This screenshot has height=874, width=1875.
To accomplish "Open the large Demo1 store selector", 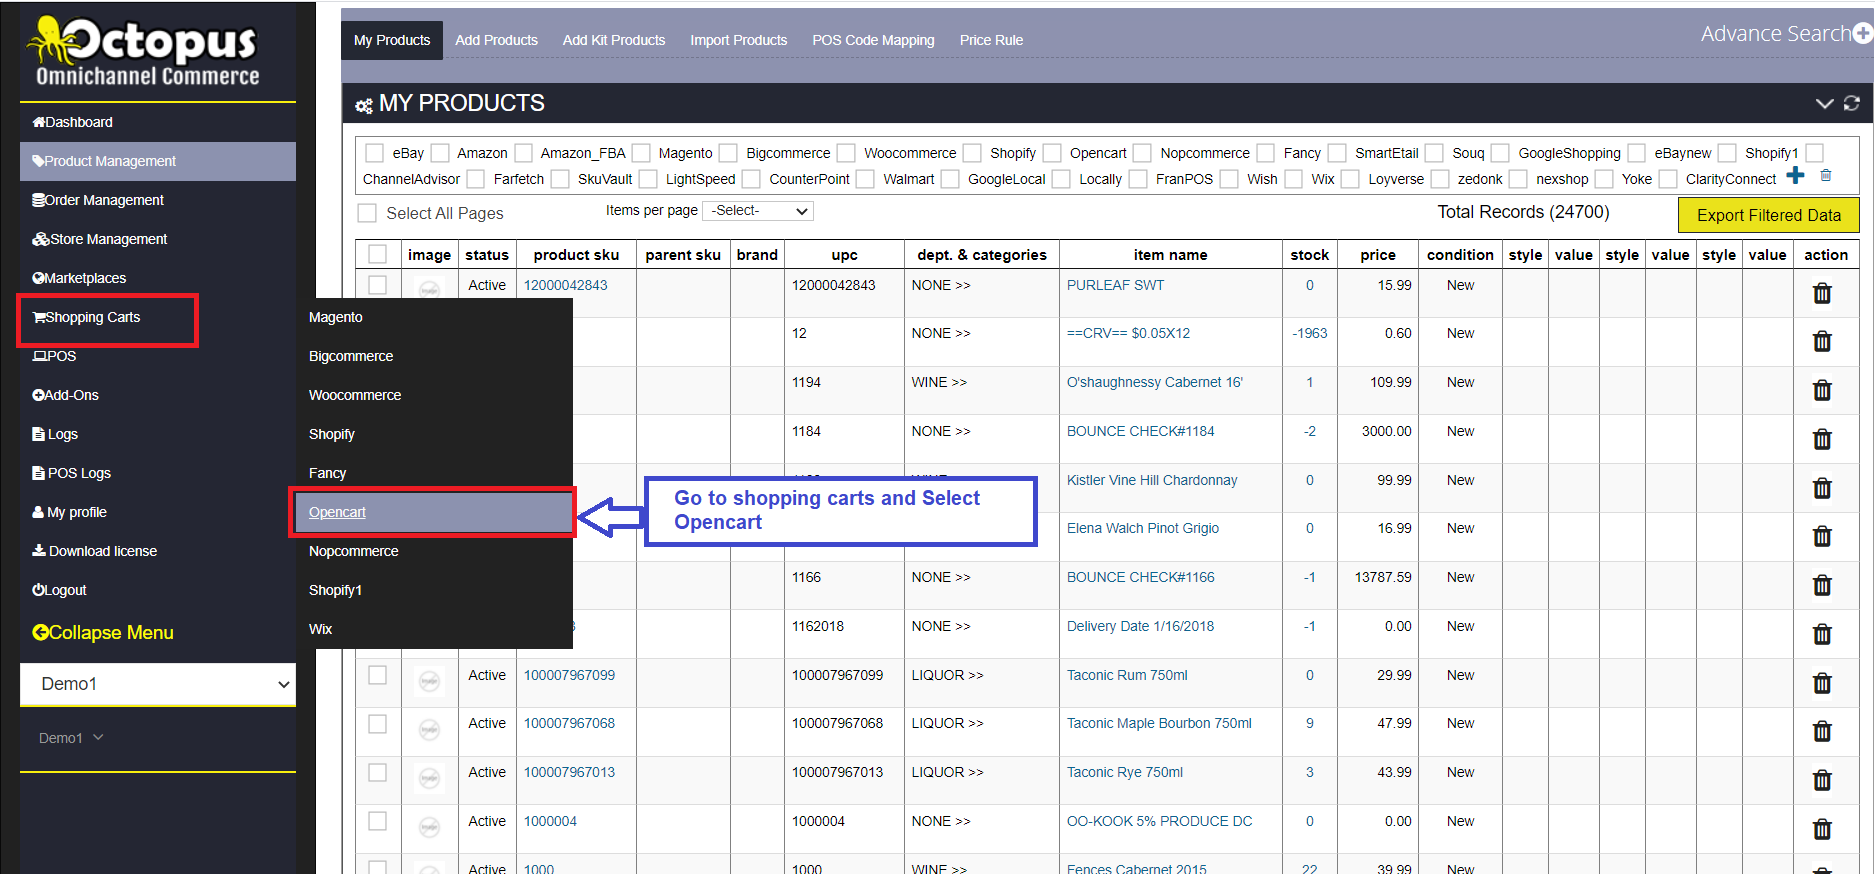I will pyautogui.click(x=158, y=684).
